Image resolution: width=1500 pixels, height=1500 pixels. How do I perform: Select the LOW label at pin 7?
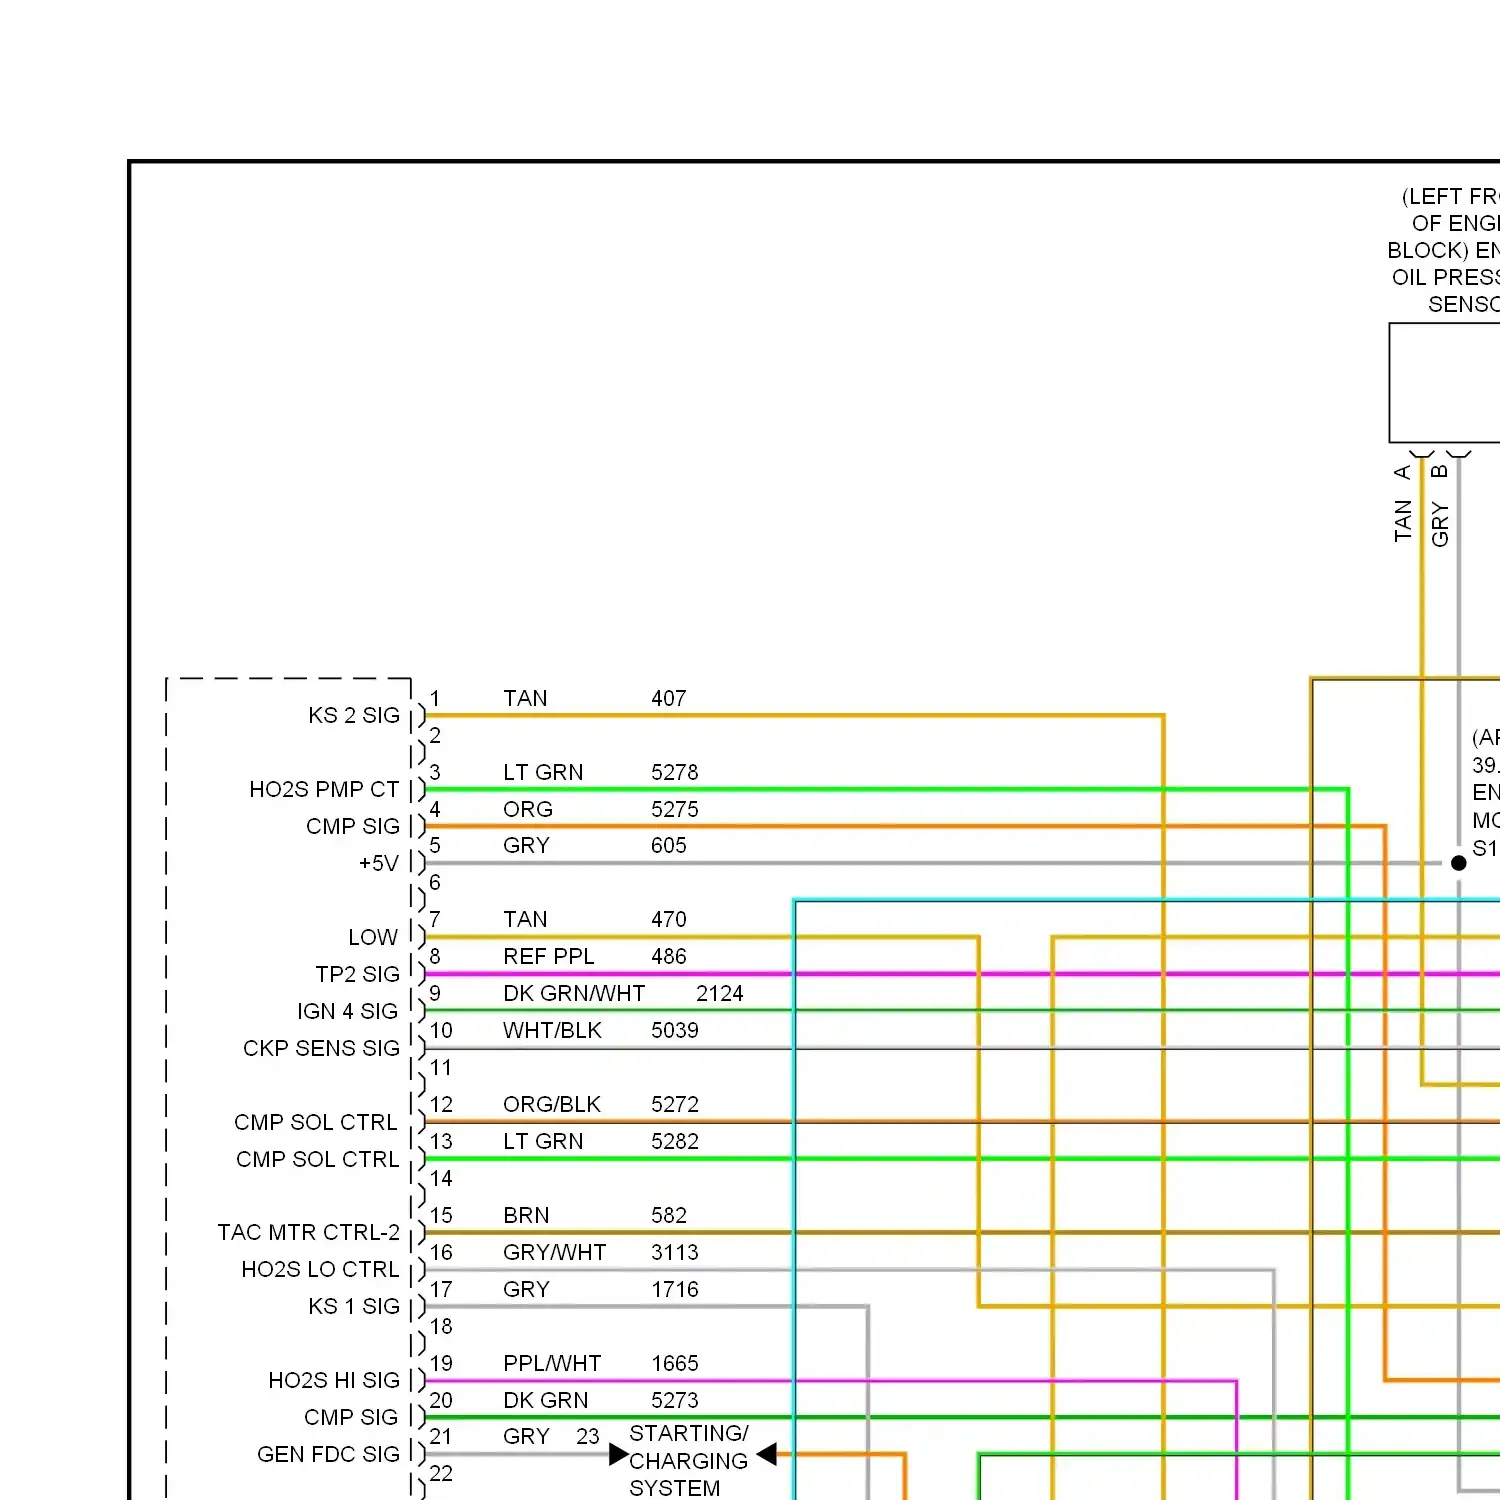[373, 937]
